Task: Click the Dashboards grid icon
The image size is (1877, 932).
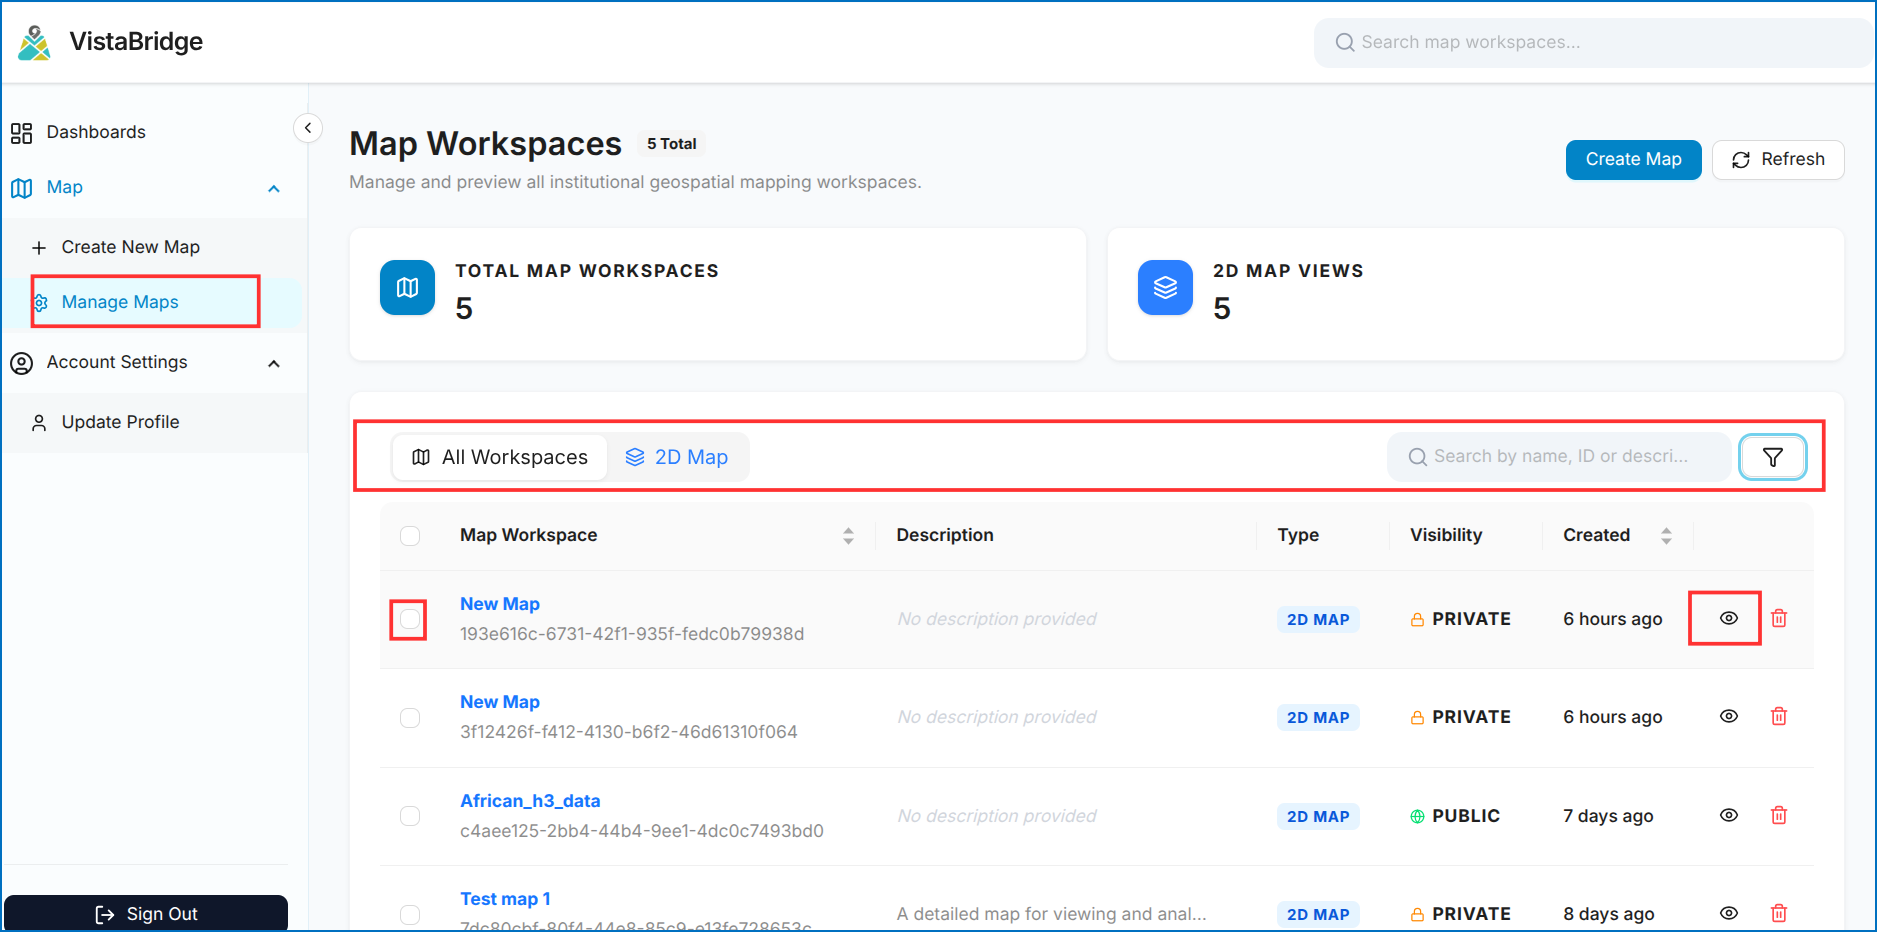Action: 21,133
